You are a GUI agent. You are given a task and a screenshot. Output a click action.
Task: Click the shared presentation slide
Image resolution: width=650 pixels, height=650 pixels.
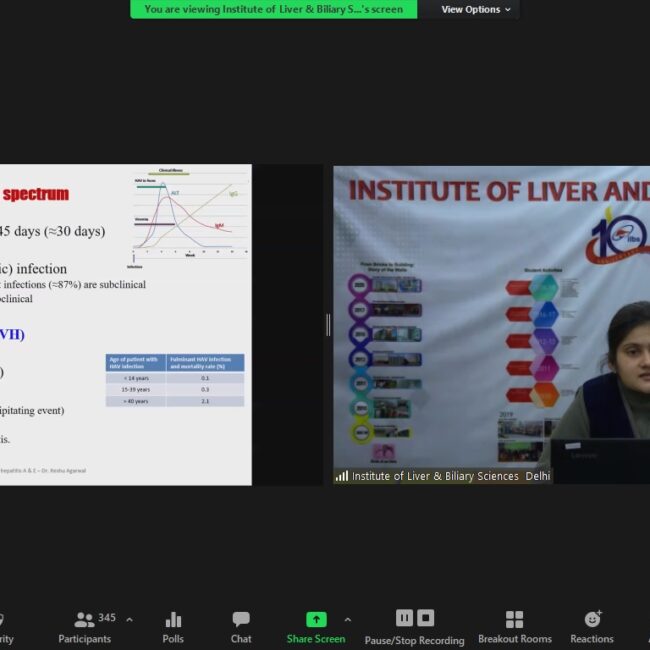pyautogui.click(x=125, y=325)
